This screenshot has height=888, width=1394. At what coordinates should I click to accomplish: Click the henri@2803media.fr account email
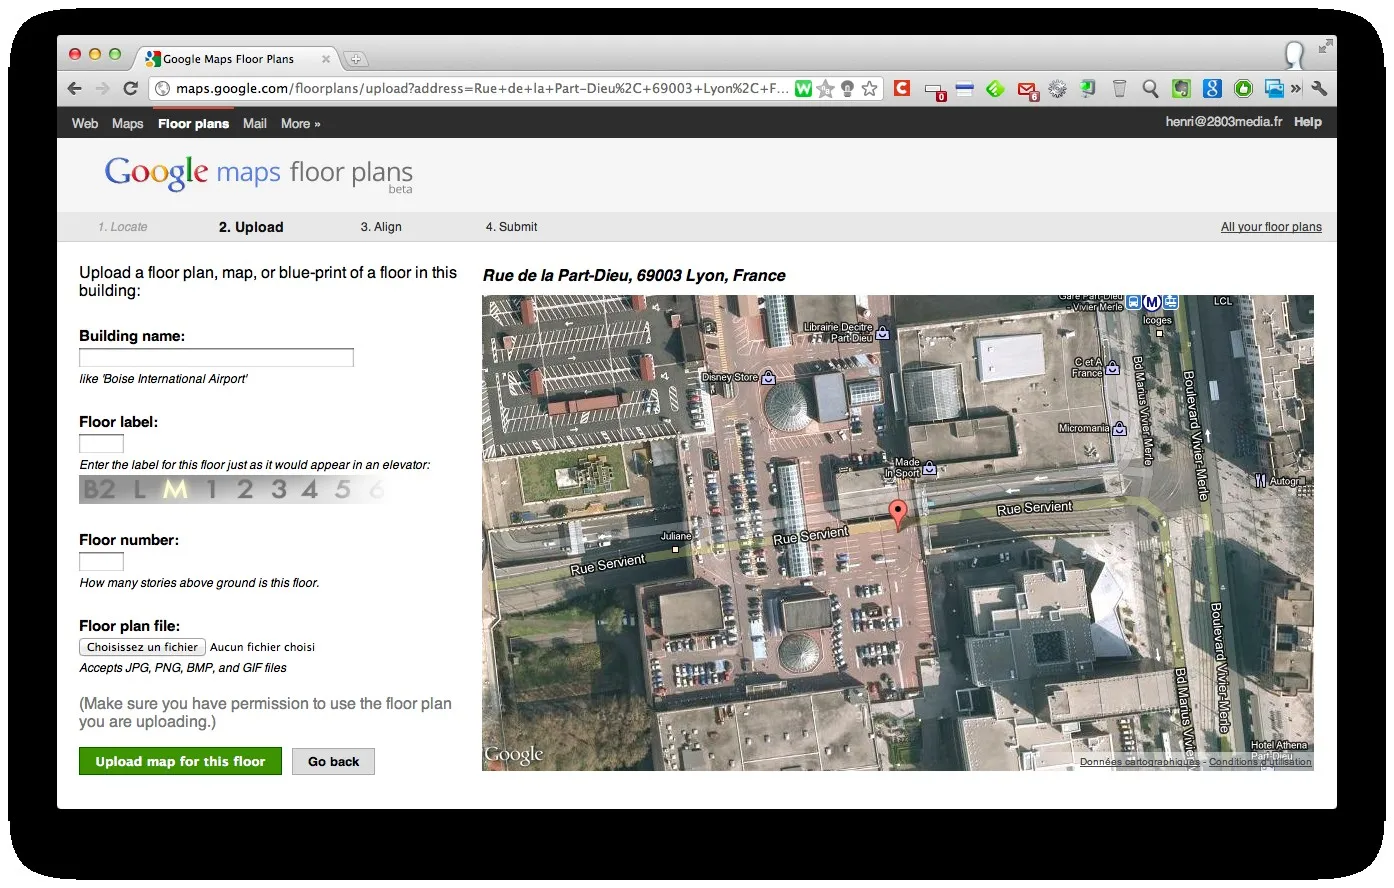pyautogui.click(x=1224, y=122)
